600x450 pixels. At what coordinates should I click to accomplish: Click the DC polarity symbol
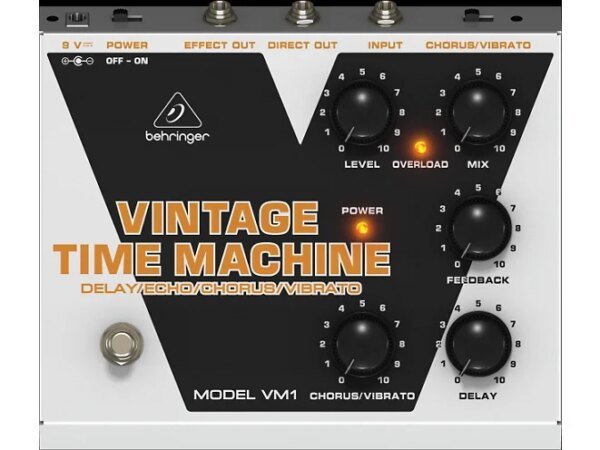click(x=78, y=61)
